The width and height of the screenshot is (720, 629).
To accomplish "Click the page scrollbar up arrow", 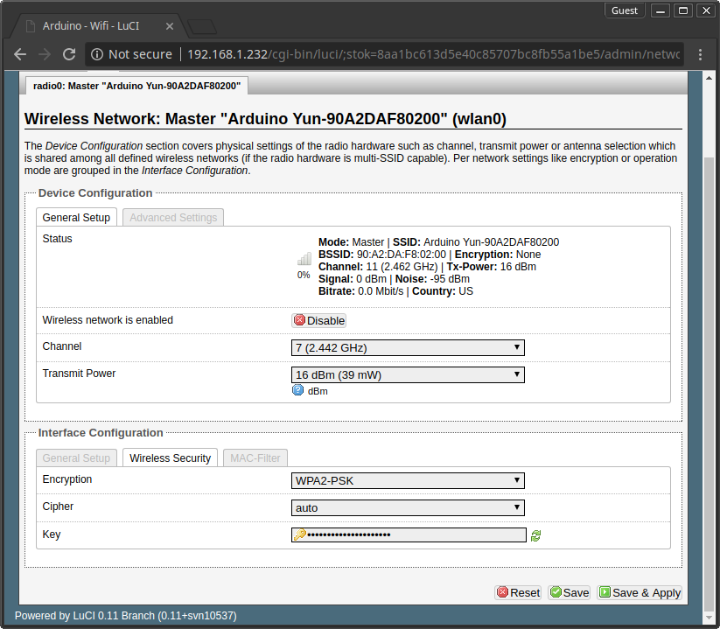I will tap(709, 78).
